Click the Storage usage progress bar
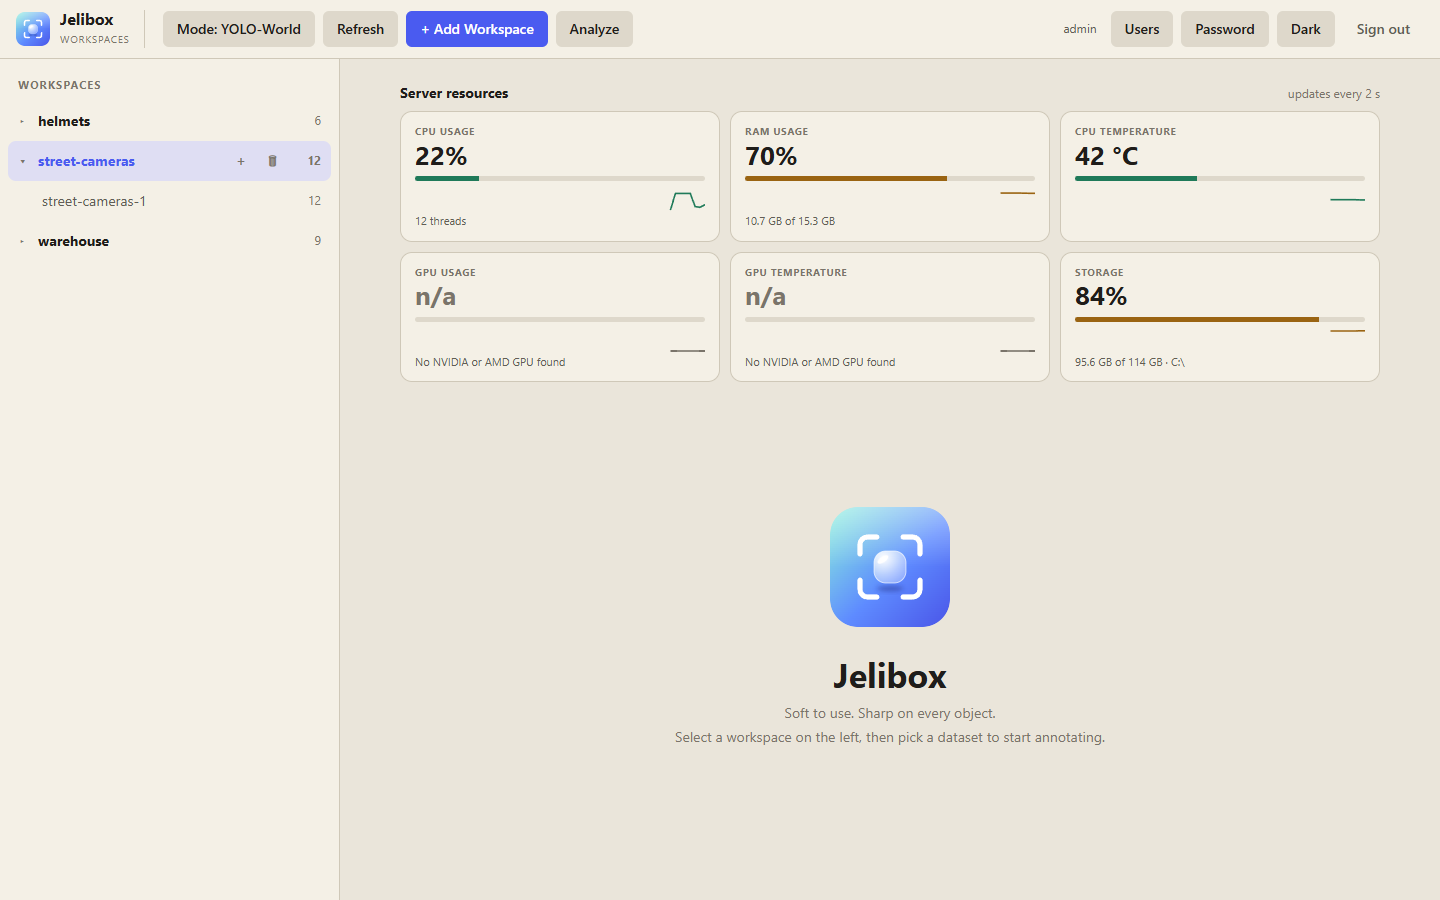The height and width of the screenshot is (900, 1440). 1220,319
